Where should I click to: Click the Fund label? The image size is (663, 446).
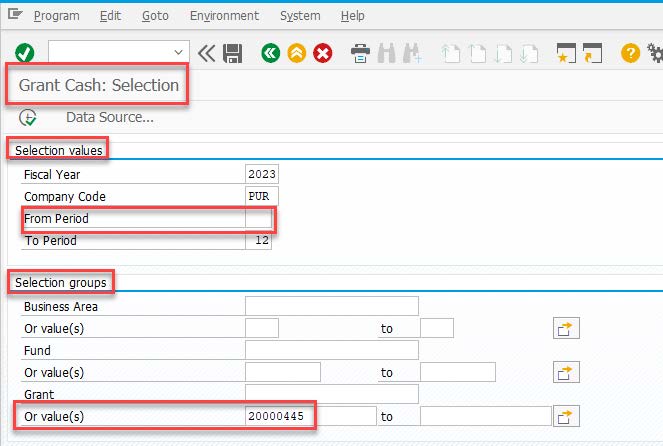pos(37,350)
